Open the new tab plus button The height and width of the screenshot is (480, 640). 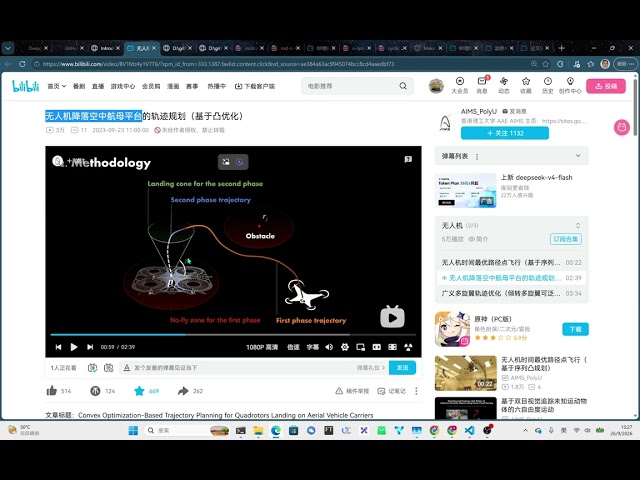561,48
